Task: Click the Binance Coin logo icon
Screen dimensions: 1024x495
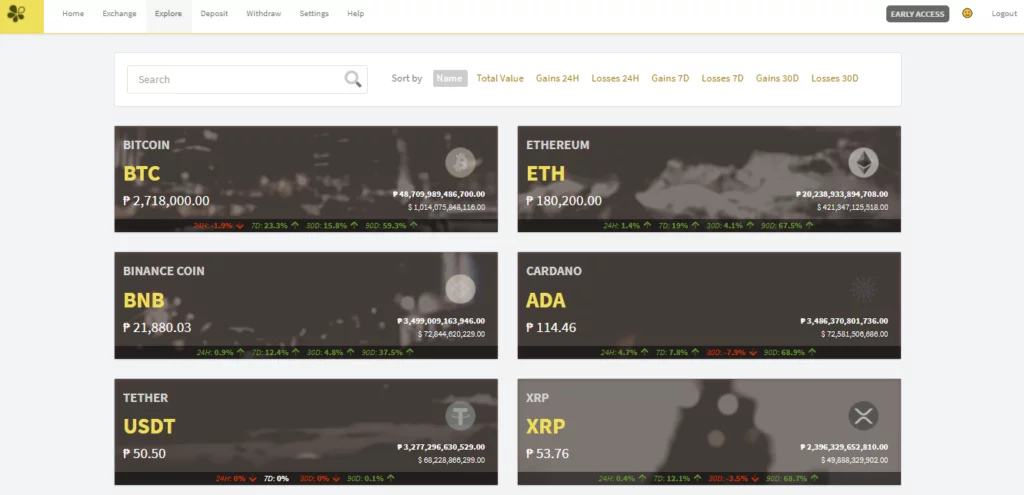Action: coord(460,289)
